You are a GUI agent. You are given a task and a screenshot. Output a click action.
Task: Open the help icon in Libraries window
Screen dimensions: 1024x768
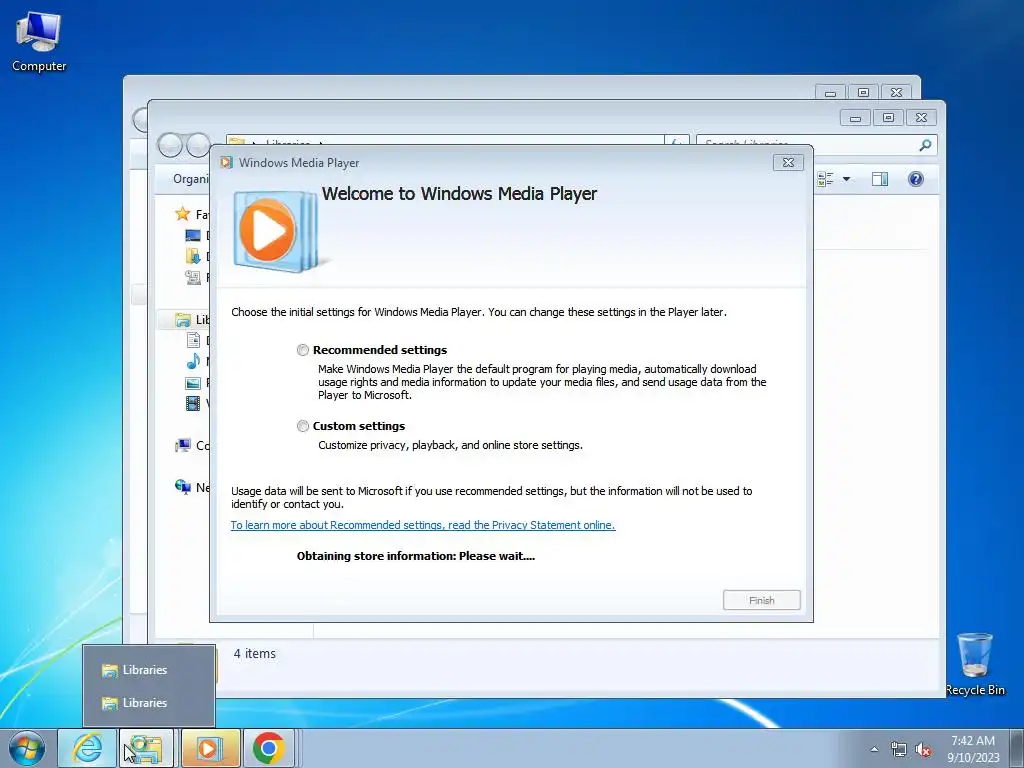pos(916,179)
